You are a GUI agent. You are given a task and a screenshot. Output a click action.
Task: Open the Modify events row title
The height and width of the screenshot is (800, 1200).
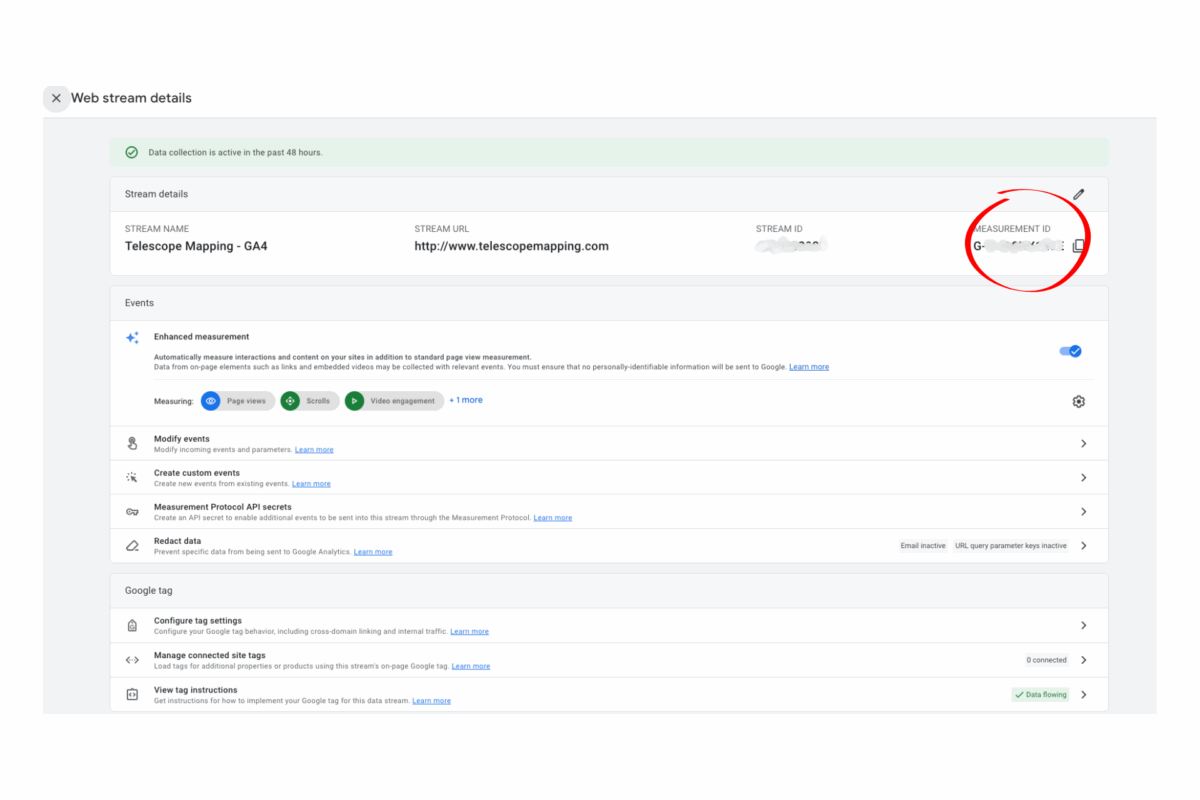(x=182, y=439)
